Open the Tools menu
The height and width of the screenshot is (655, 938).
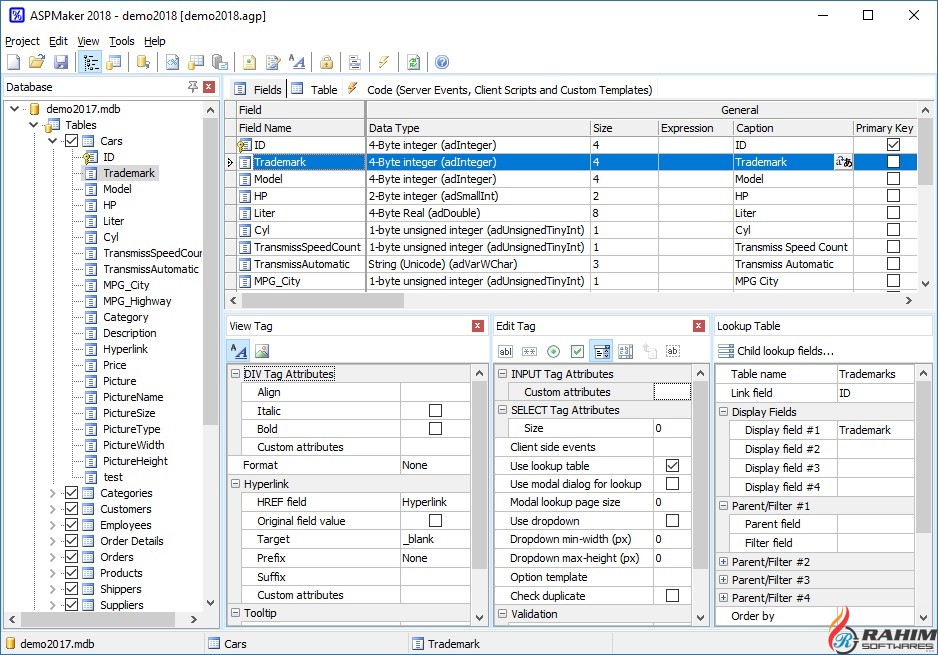(121, 41)
